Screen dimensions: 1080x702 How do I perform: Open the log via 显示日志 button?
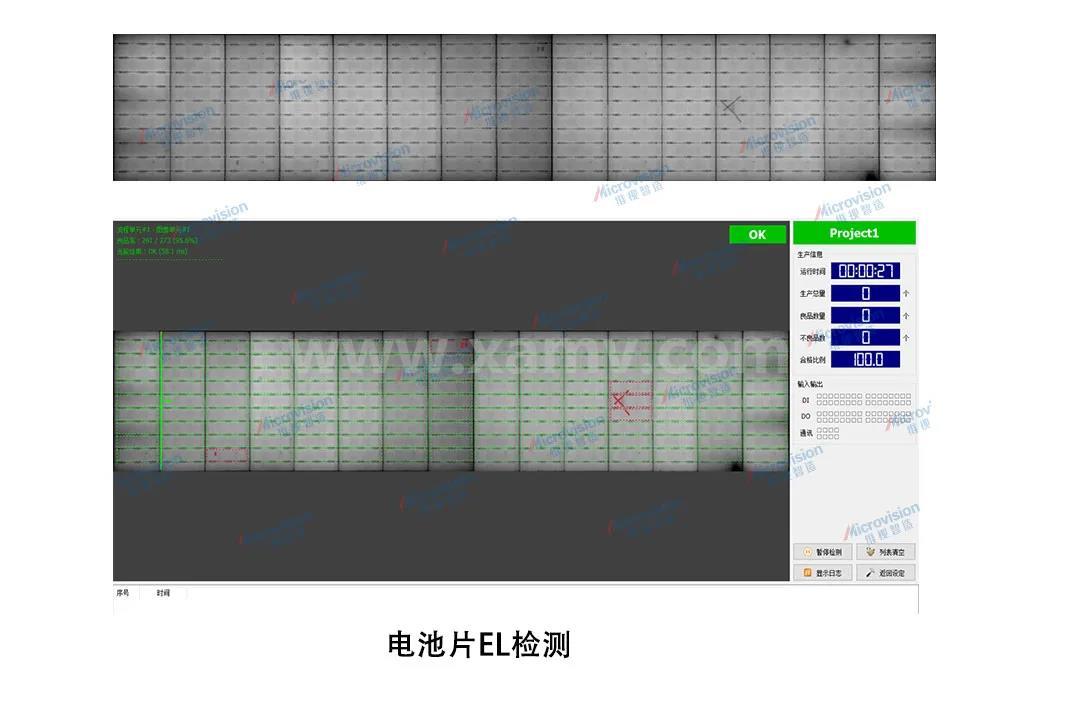[x=823, y=572]
